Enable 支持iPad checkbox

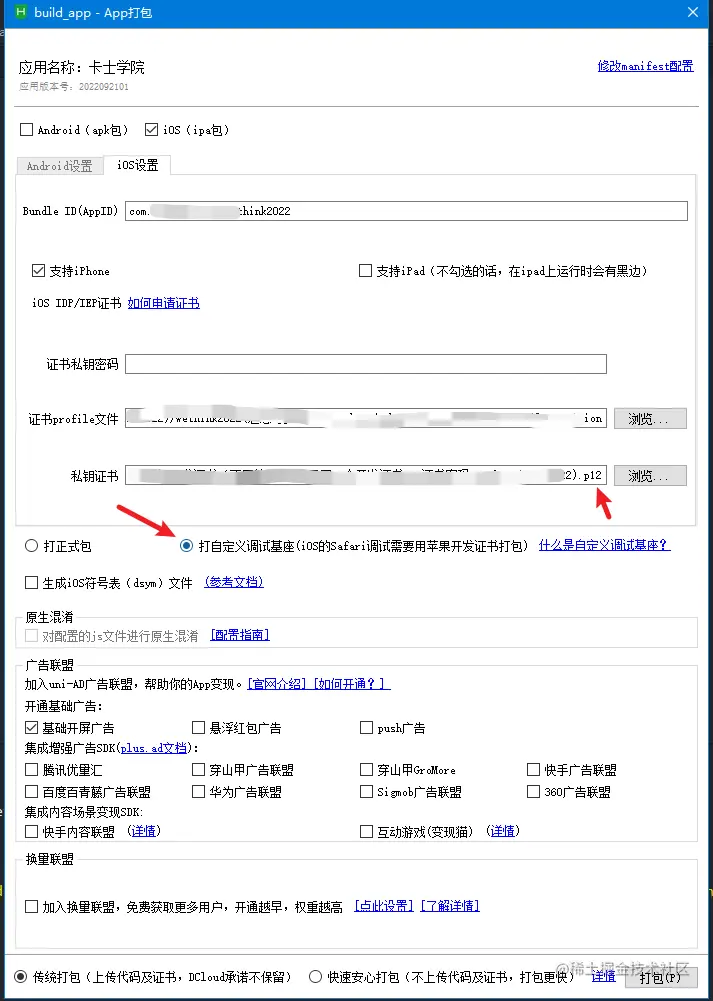pyautogui.click(x=365, y=271)
